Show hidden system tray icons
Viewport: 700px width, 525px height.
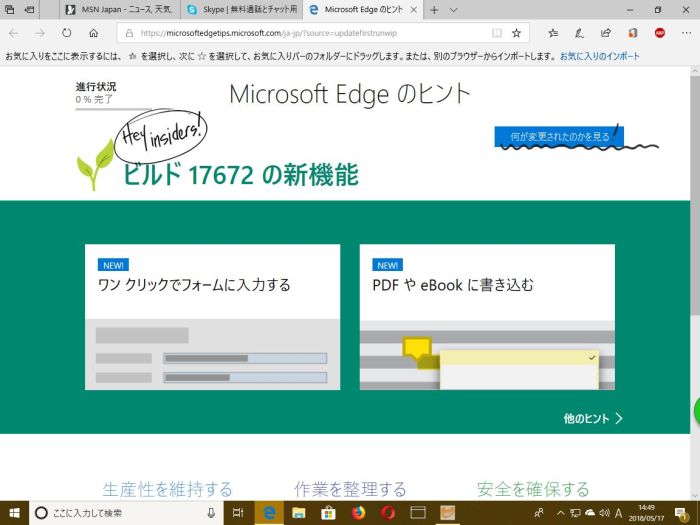(560, 513)
